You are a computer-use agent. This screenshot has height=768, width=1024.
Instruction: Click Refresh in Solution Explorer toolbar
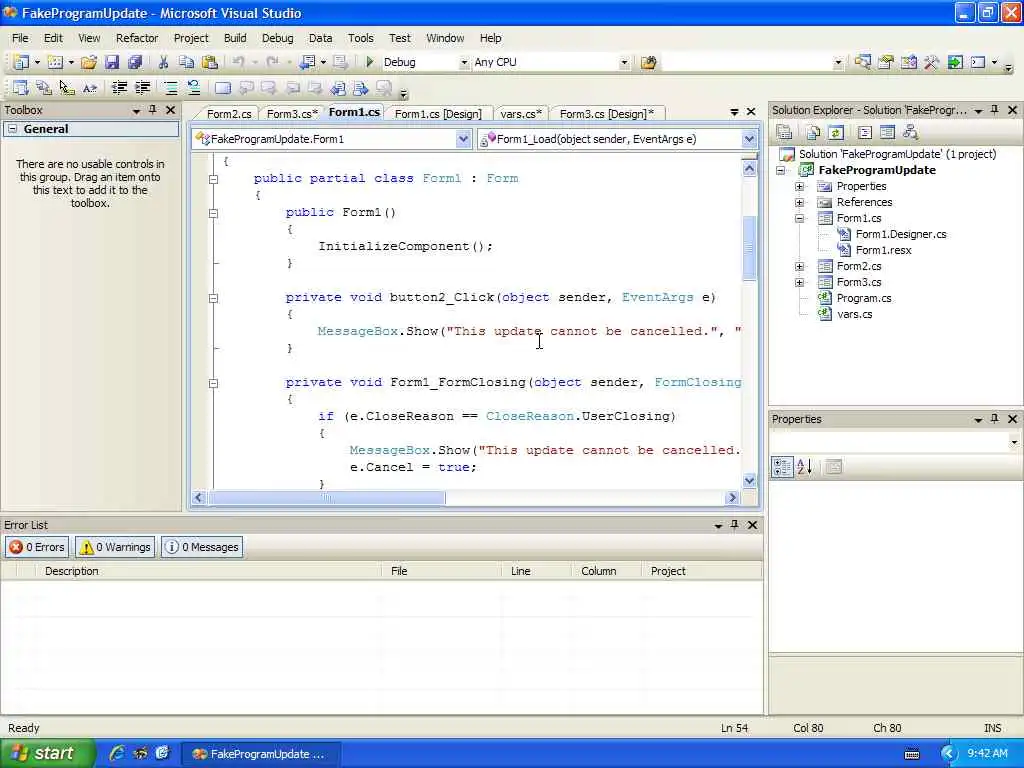[836, 133]
